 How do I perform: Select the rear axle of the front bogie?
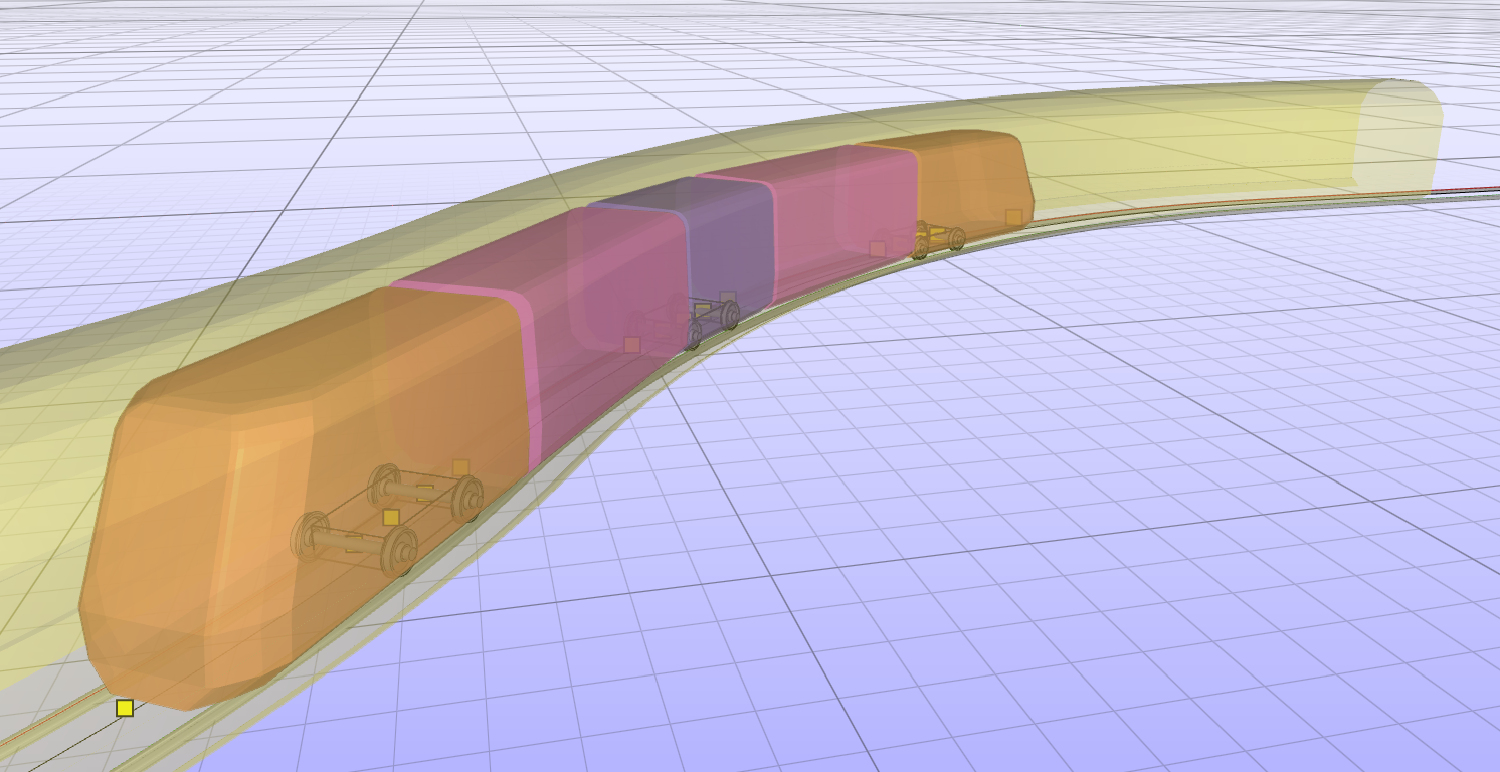[x=425, y=491]
